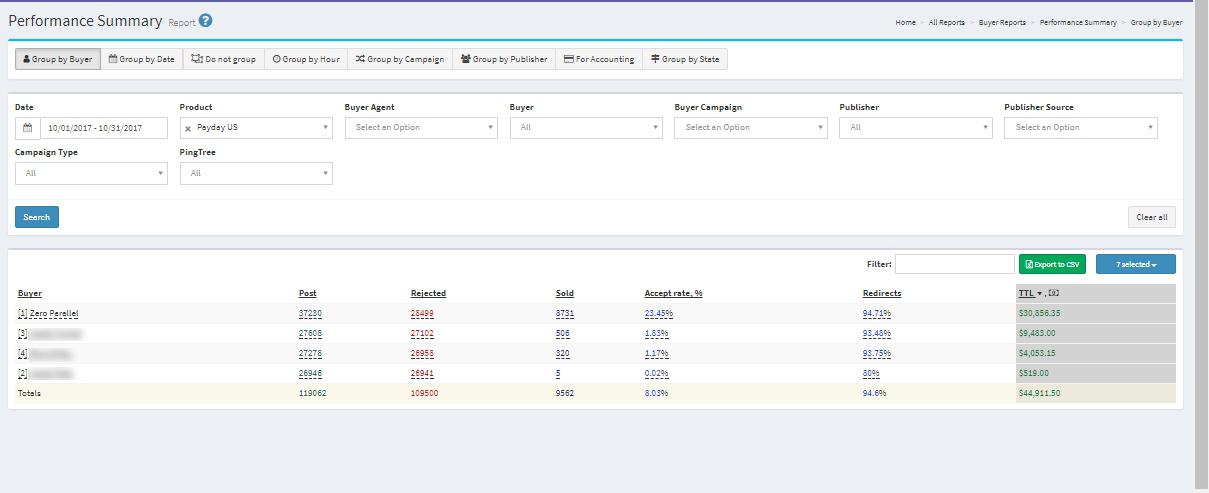The width and height of the screenshot is (1209, 493).
Task: Expand the Campaign Type dropdown
Action: pyautogui.click(x=91, y=174)
